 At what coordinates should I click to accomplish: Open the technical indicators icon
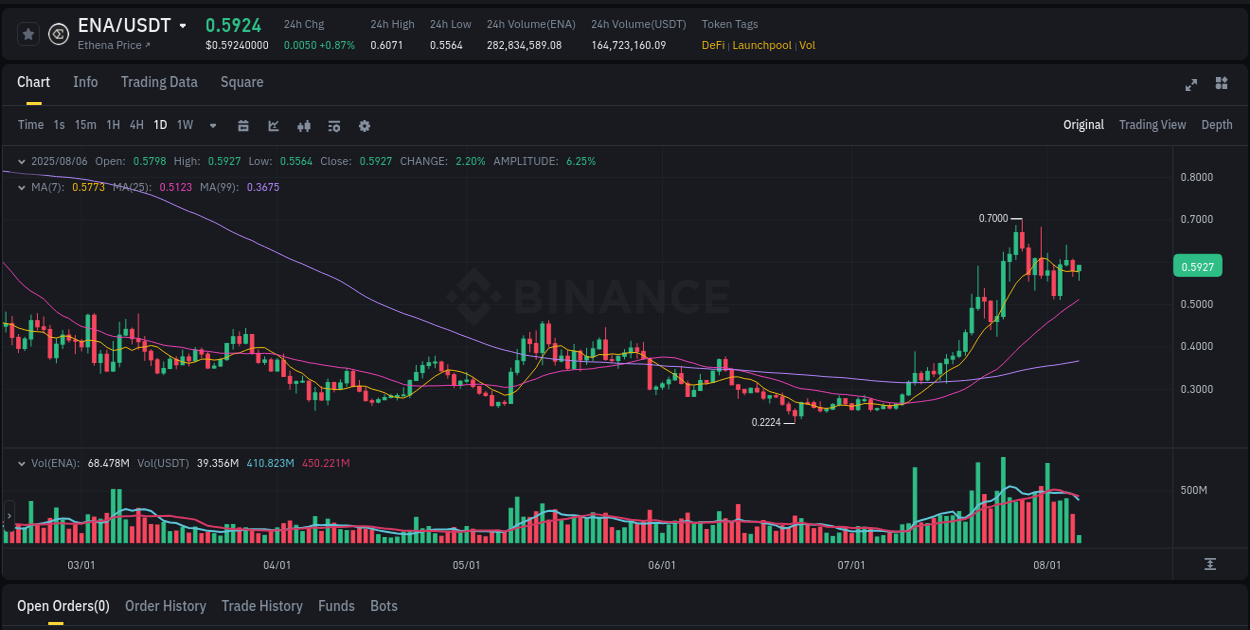333,125
